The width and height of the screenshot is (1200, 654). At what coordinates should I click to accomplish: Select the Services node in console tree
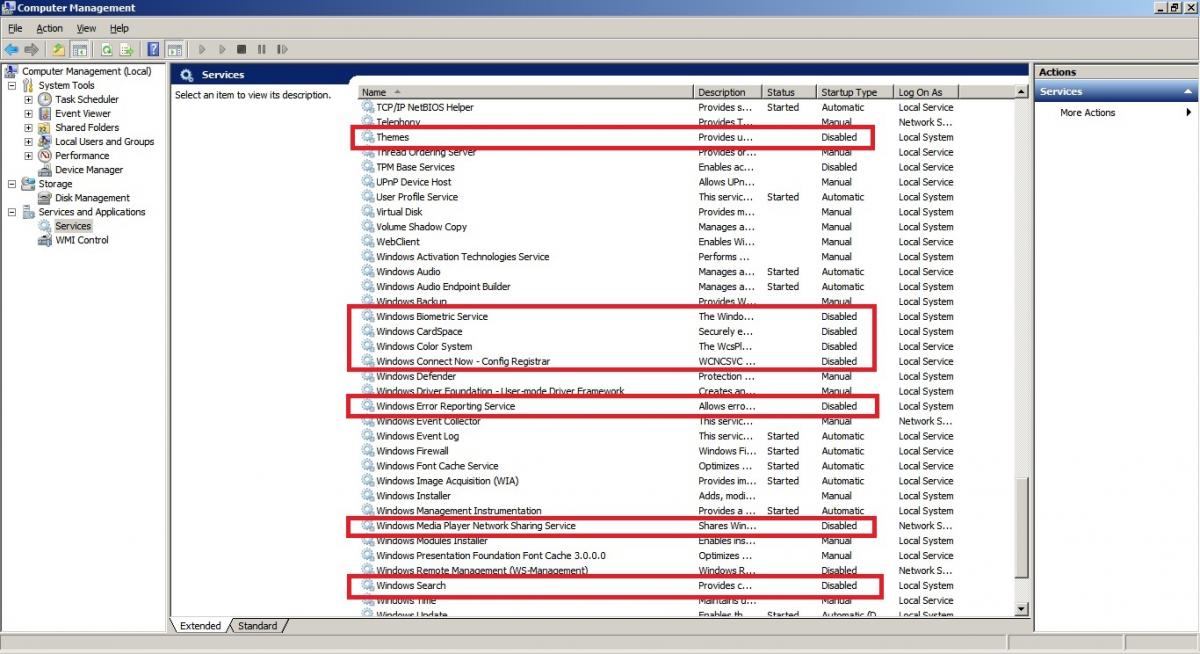pyautogui.click(x=73, y=226)
